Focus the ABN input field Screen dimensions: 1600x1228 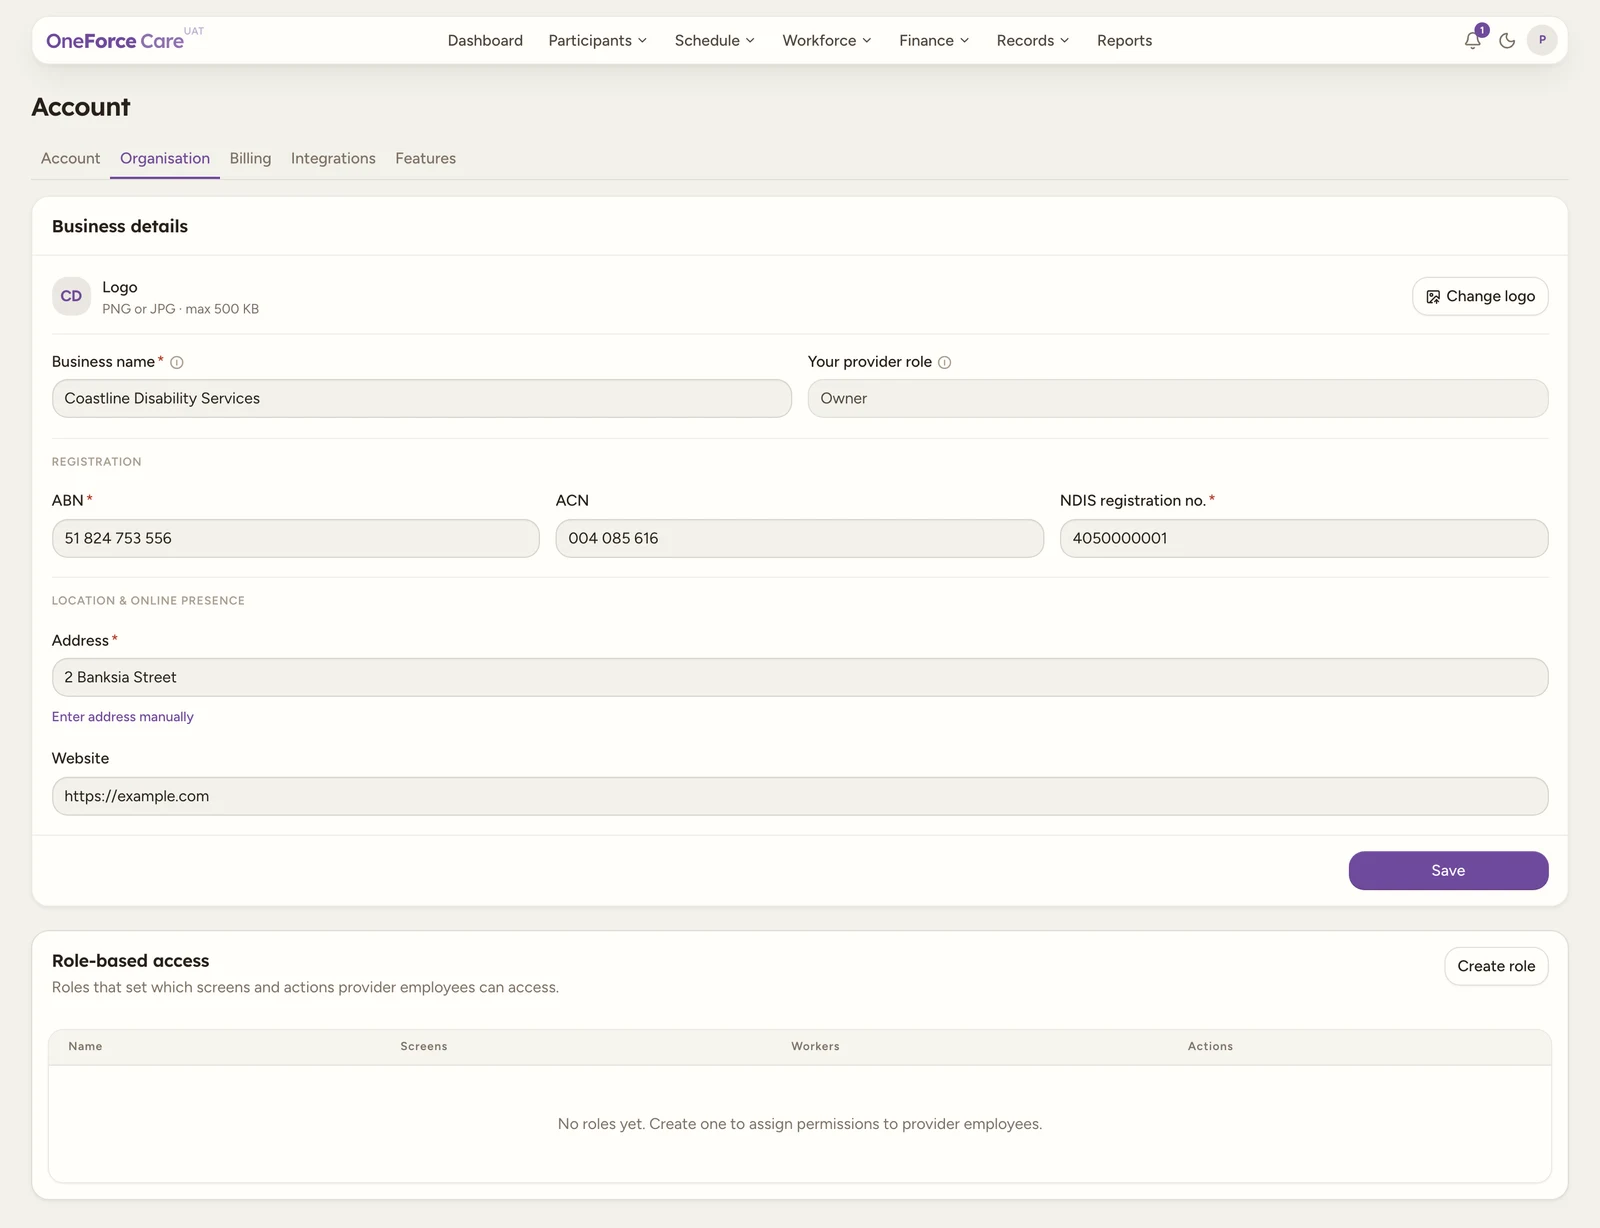pyautogui.click(x=296, y=538)
